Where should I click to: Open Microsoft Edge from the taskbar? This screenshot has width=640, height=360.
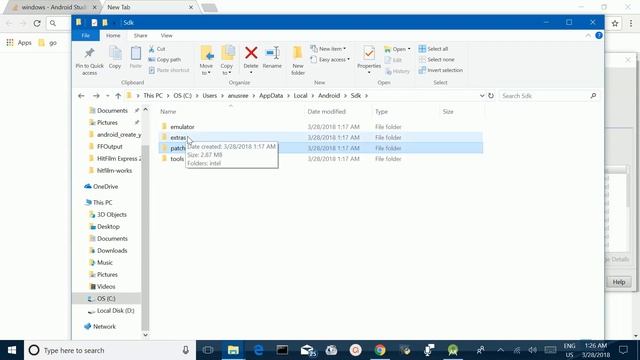258,350
